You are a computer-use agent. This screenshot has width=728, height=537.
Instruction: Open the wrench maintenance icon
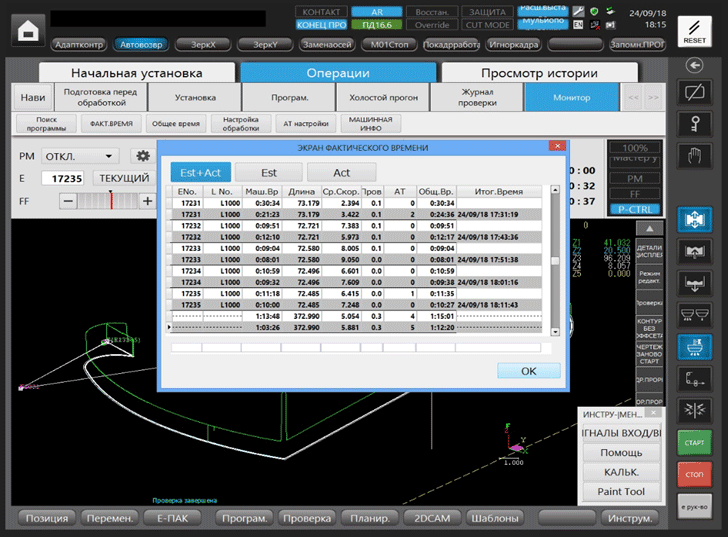click(x=578, y=12)
